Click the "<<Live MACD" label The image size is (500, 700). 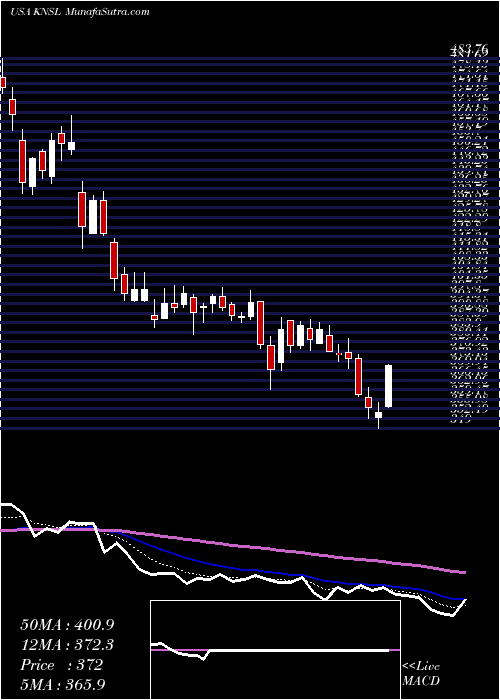[x=421, y=675]
